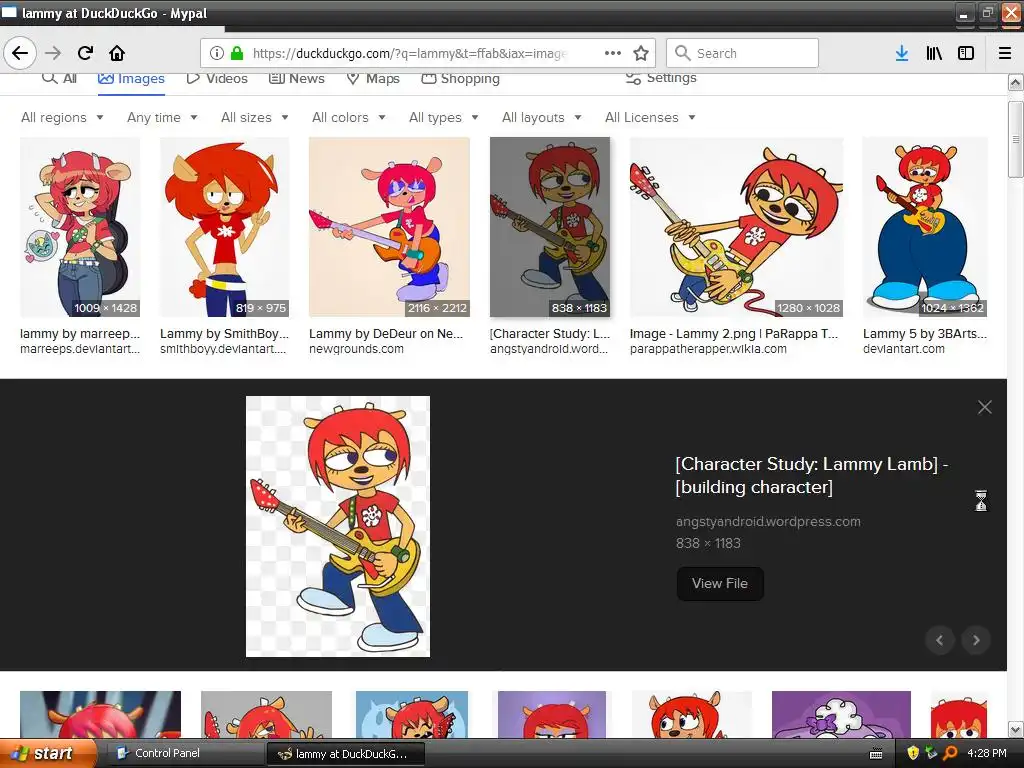The image size is (1024, 768).
Task: Expand the All colors filter
Action: [x=349, y=118]
